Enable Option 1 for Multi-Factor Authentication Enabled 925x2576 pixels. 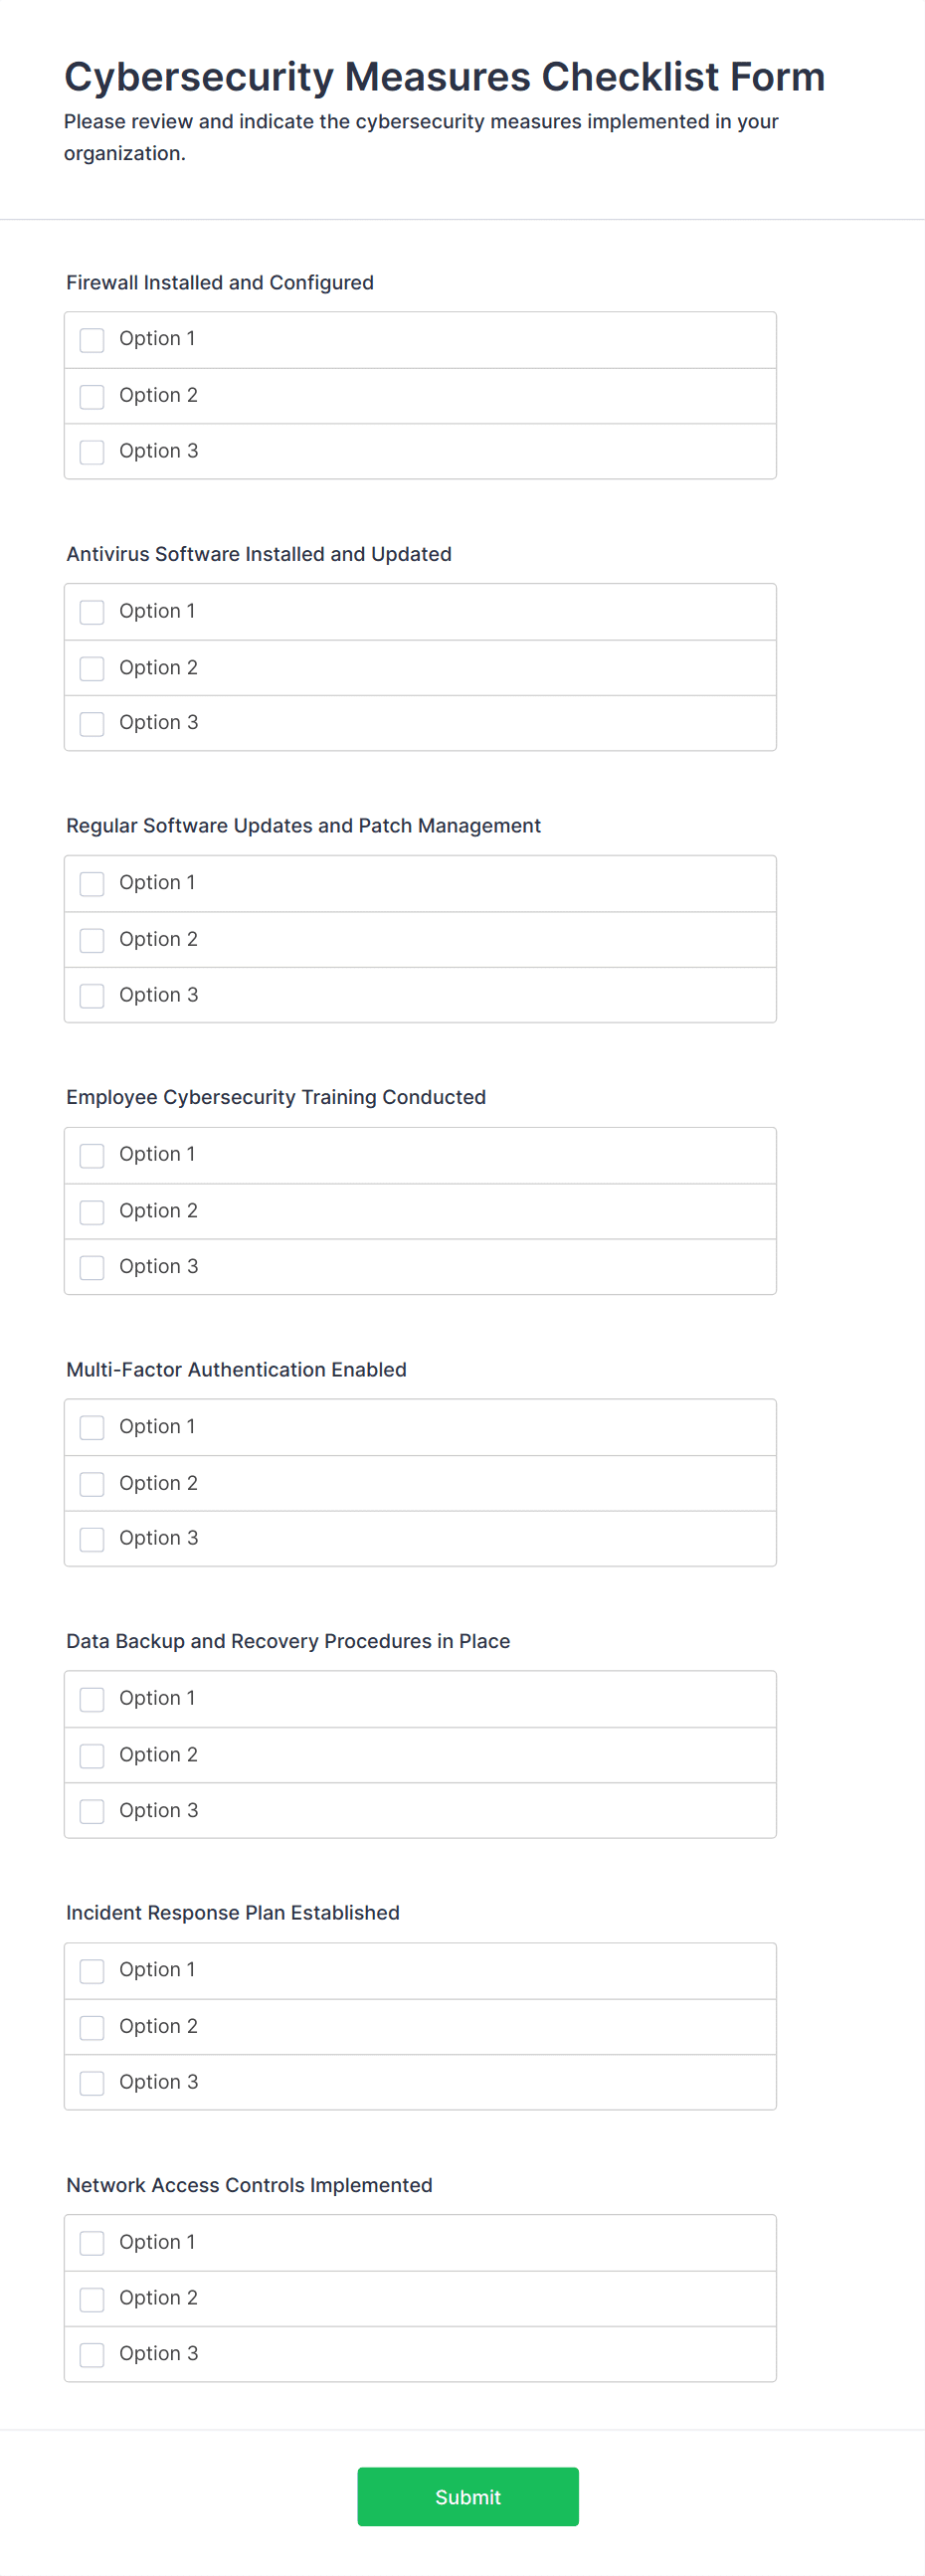coord(91,1428)
